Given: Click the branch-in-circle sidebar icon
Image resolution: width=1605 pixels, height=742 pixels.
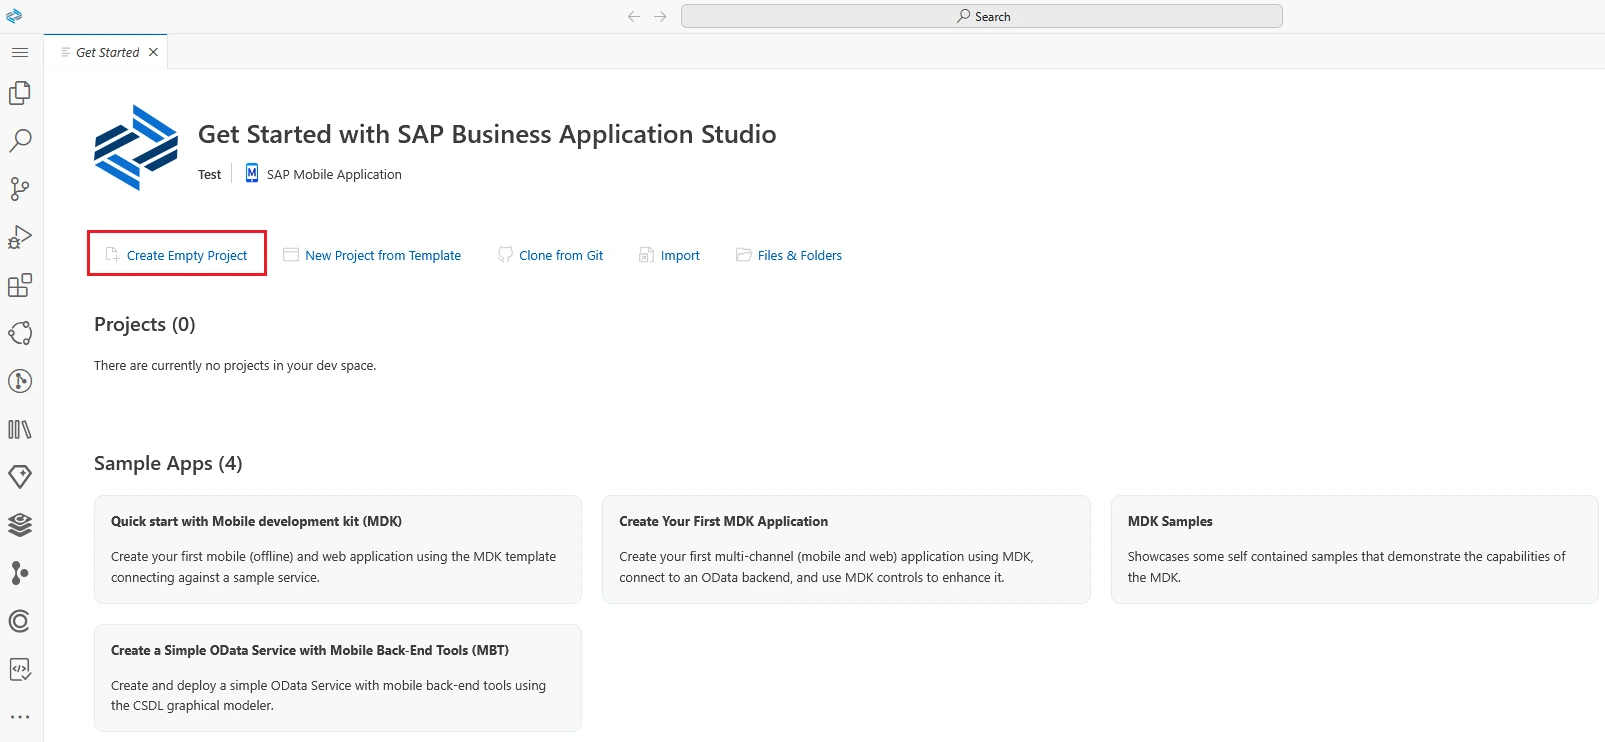Looking at the screenshot, I should pos(20,381).
